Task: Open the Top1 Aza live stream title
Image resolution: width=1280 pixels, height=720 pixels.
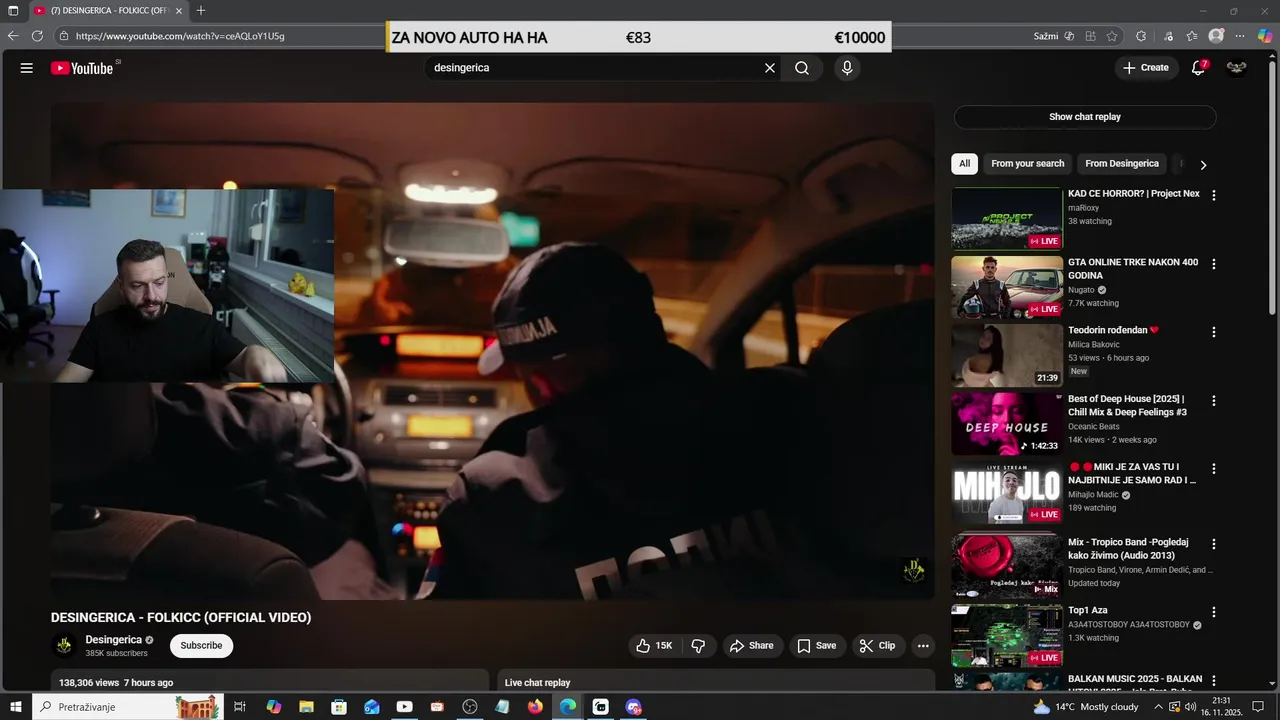Action: tap(1088, 610)
